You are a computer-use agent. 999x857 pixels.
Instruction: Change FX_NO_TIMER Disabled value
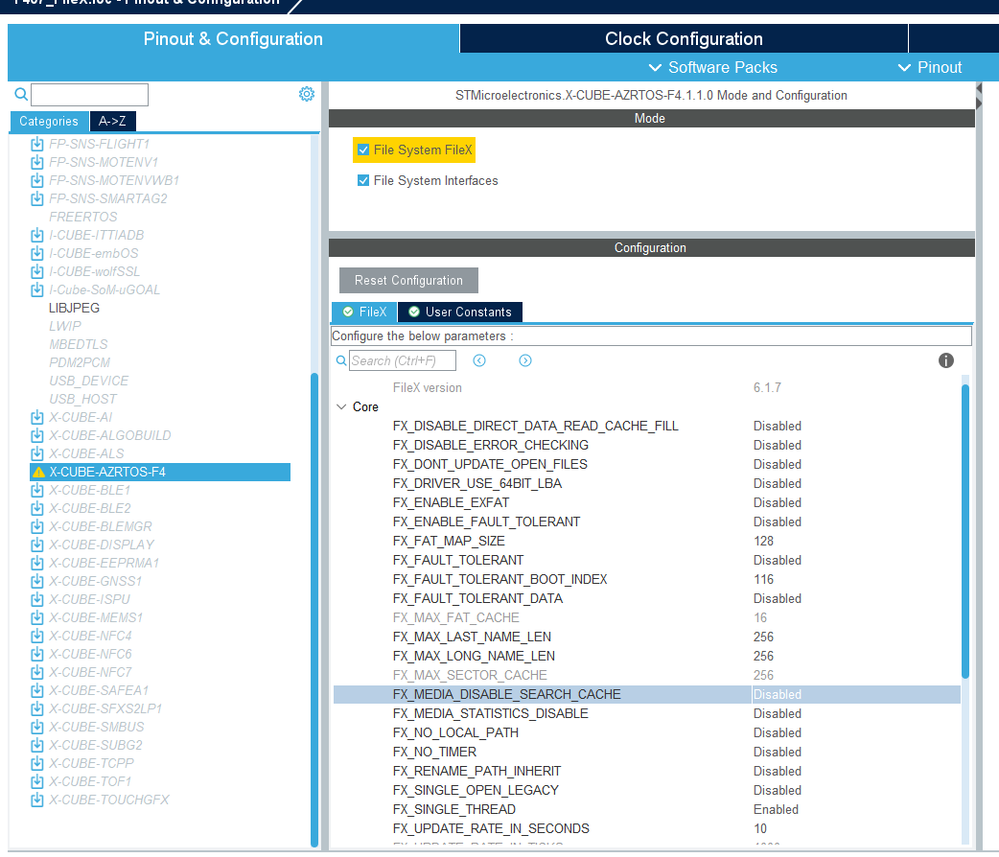pos(777,752)
